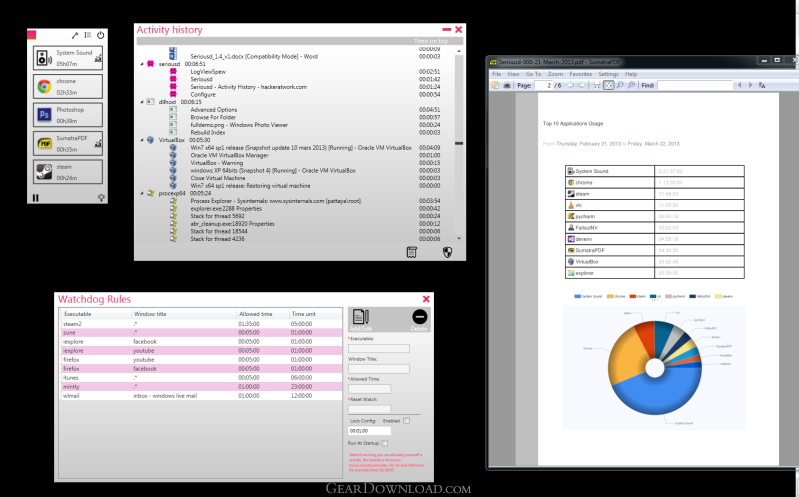The image size is (799, 497).
Task: Click the Fit Page icon in SumatraPDF
Action: (x=608, y=85)
